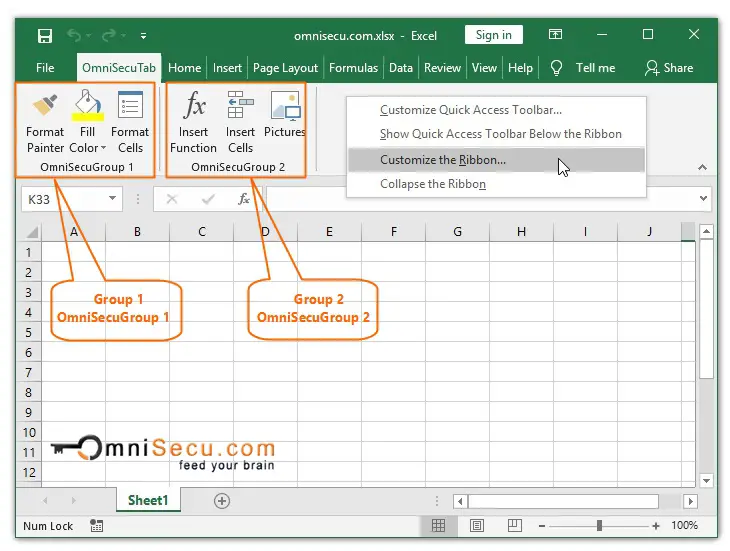Image resolution: width=730 pixels, height=551 pixels.
Task: Expand the Fill Color dropdown arrow
Action: click(x=103, y=148)
